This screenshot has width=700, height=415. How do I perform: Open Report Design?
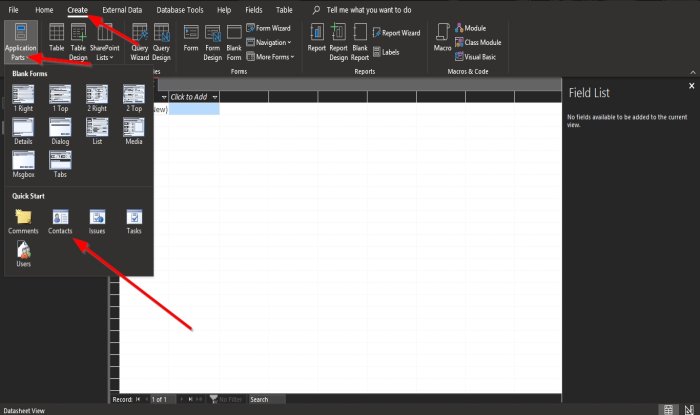[338, 42]
